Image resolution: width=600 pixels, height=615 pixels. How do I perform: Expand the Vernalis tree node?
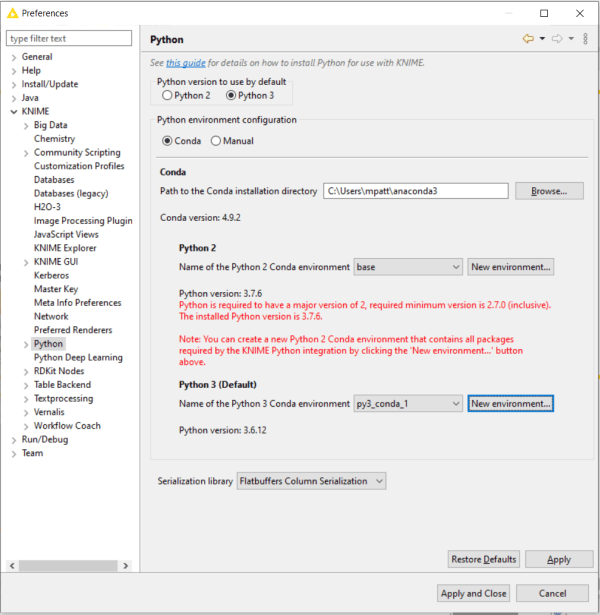click(26, 413)
